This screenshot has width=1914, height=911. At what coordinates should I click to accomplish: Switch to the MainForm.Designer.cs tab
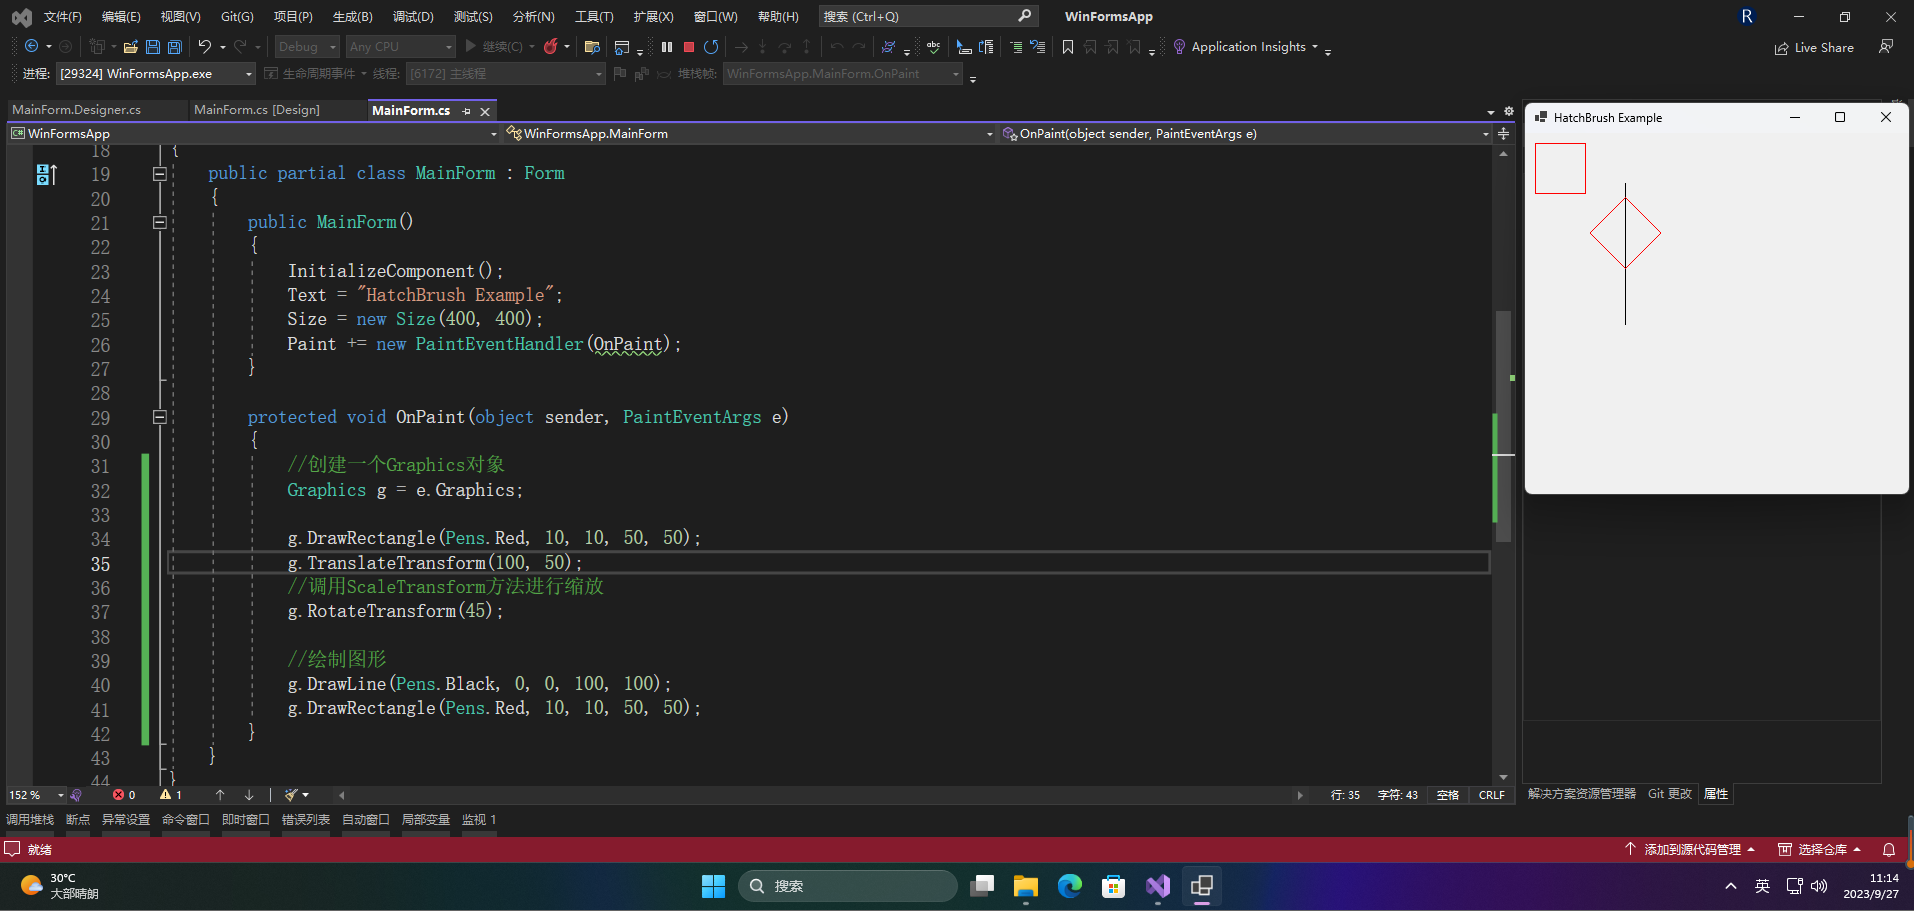[x=76, y=110]
